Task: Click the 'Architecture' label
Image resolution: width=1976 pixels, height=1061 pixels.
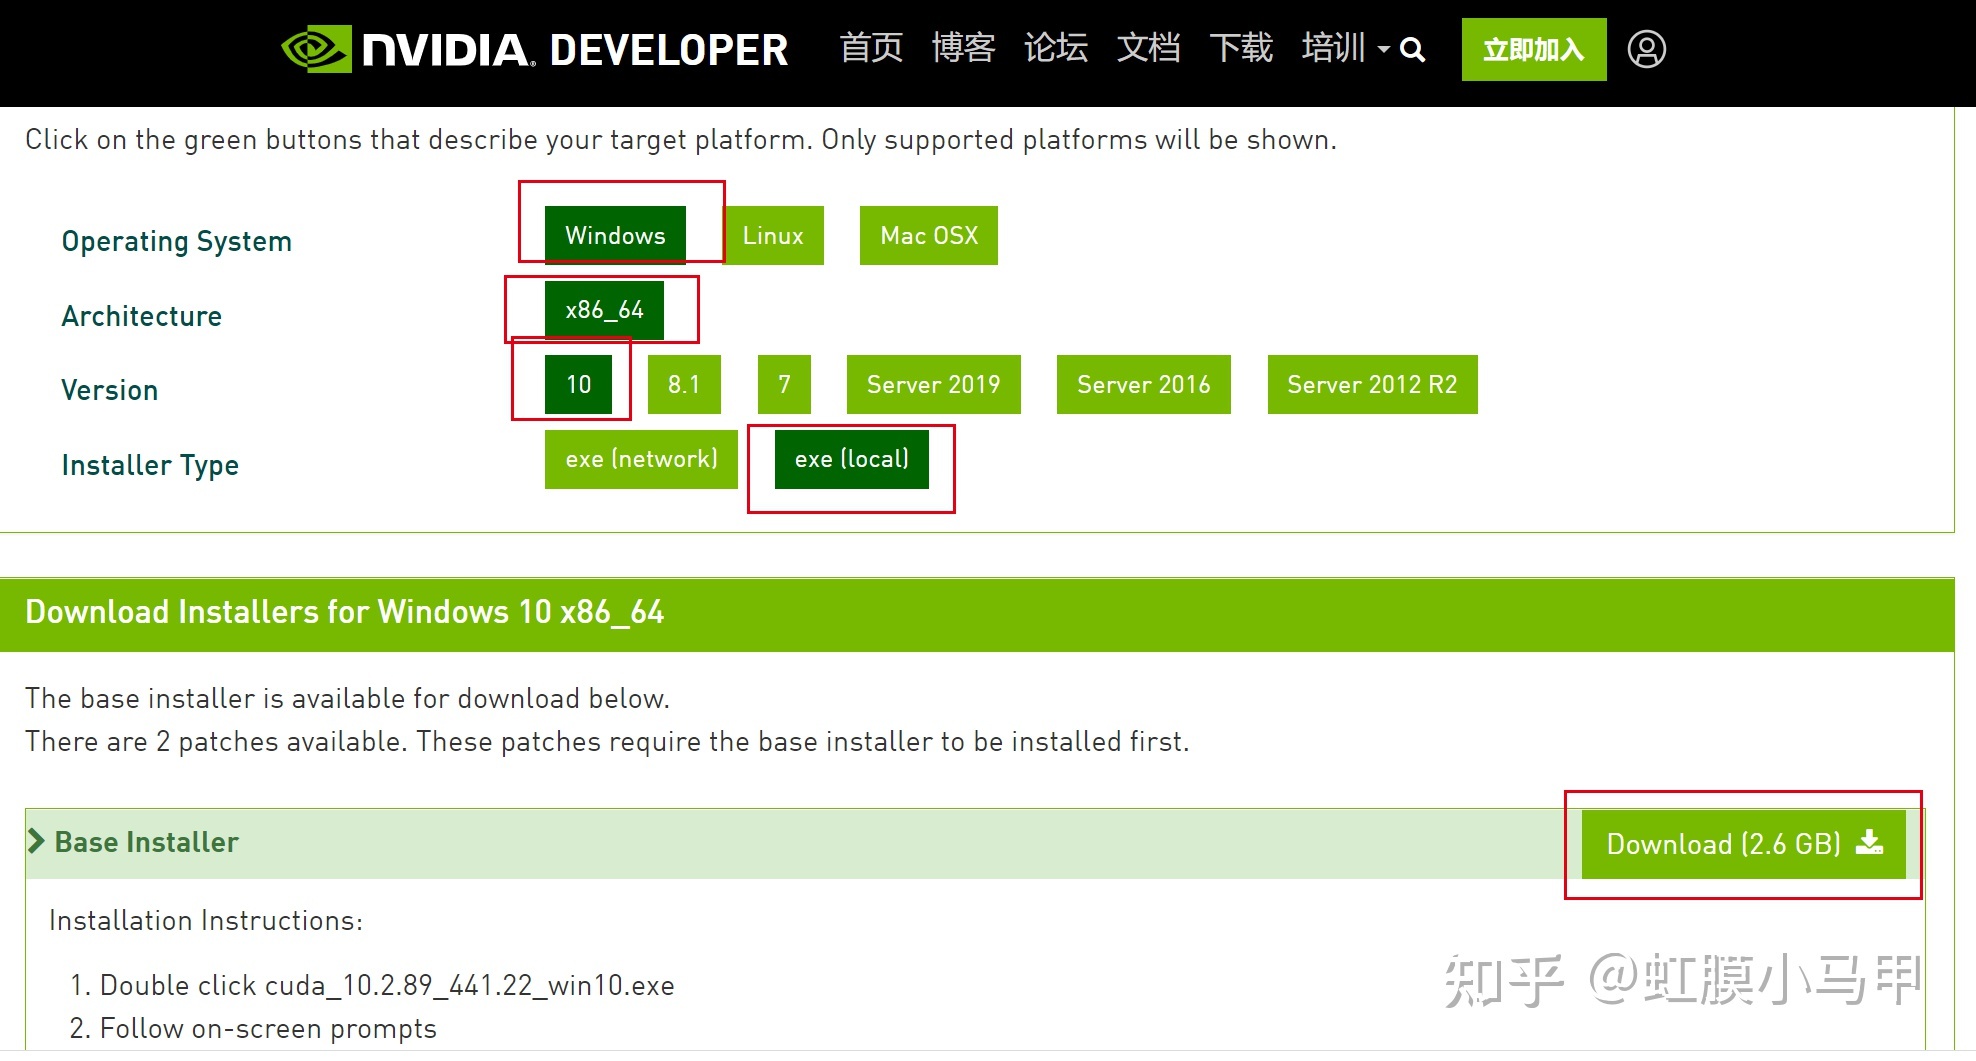Action: (x=142, y=316)
